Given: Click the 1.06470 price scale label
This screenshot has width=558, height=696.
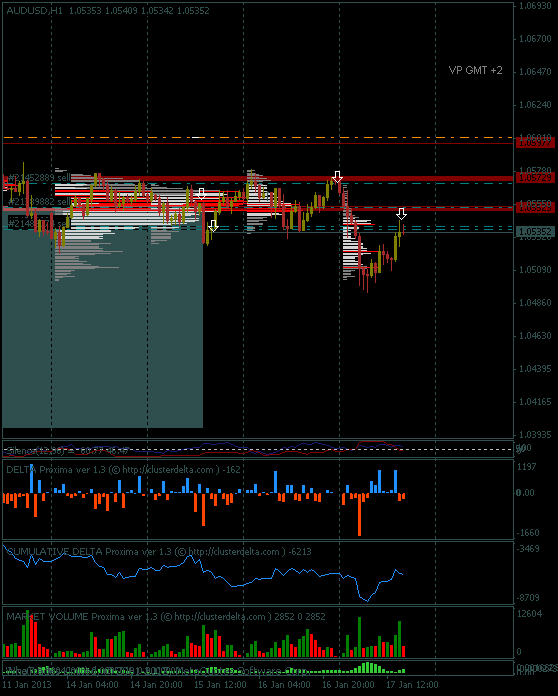Looking at the screenshot, I should 535,71.
